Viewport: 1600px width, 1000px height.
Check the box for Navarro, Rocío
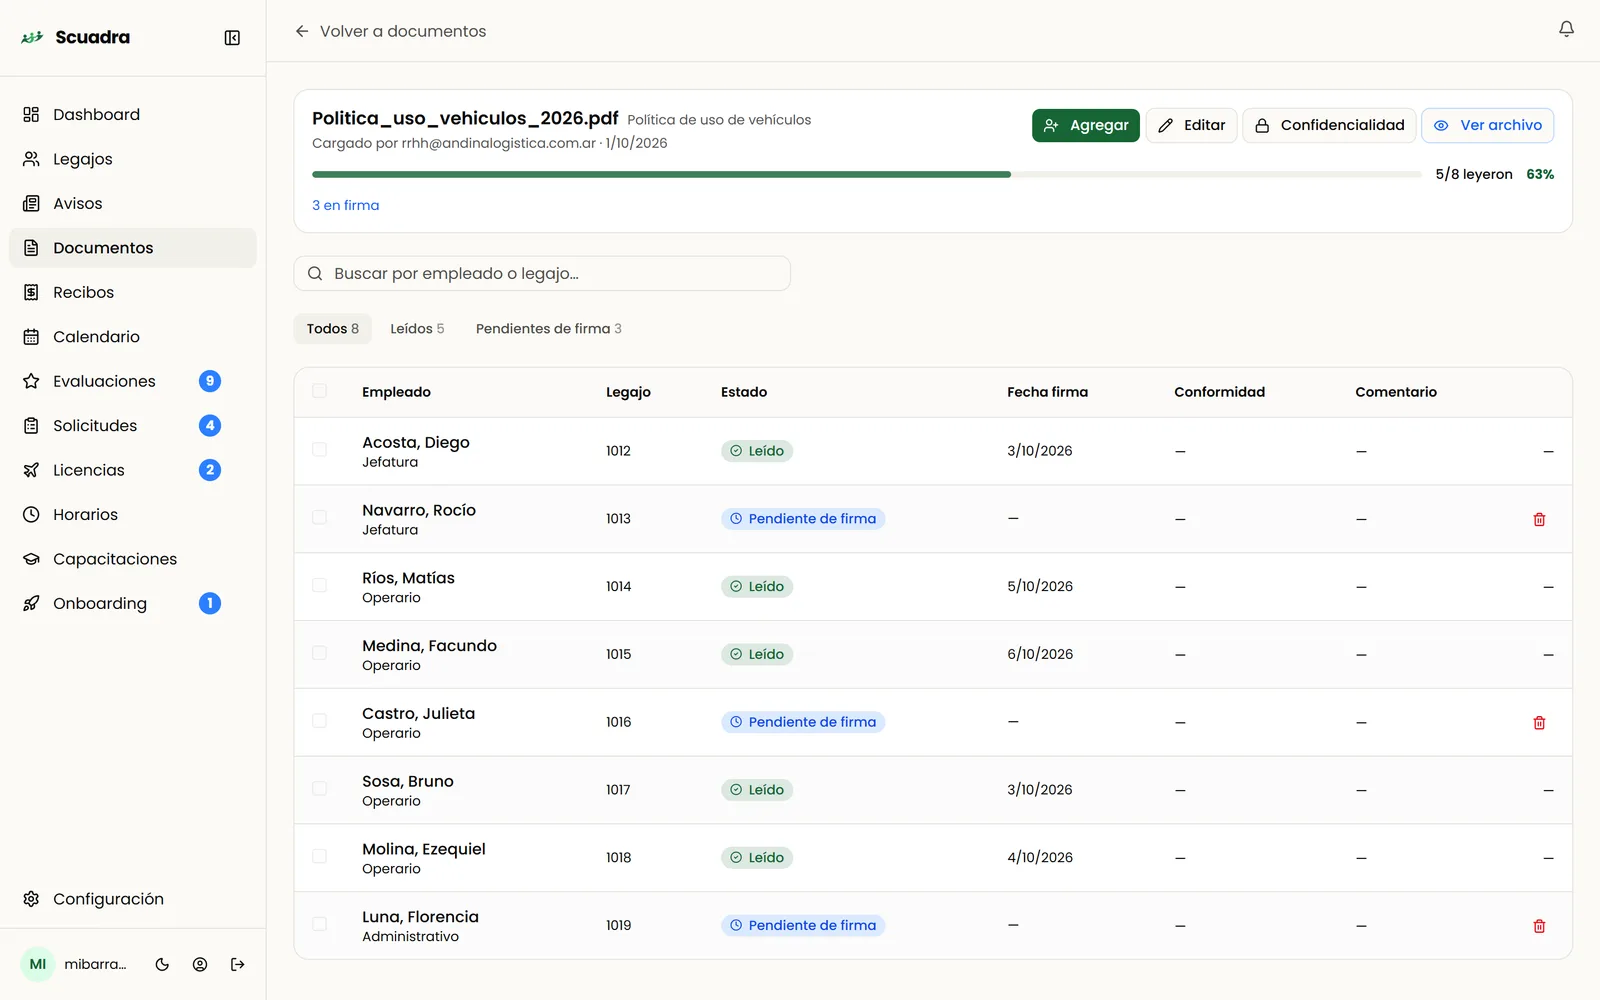319,517
